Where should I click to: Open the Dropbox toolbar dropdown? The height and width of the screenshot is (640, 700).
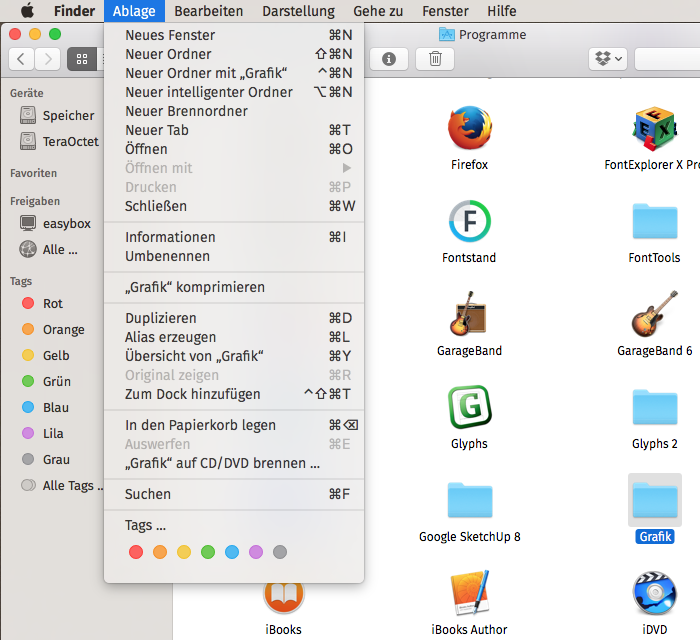(608, 59)
